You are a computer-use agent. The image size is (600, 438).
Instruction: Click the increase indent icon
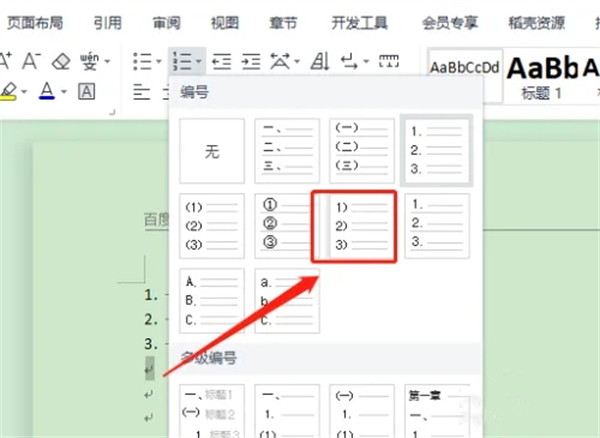point(251,61)
